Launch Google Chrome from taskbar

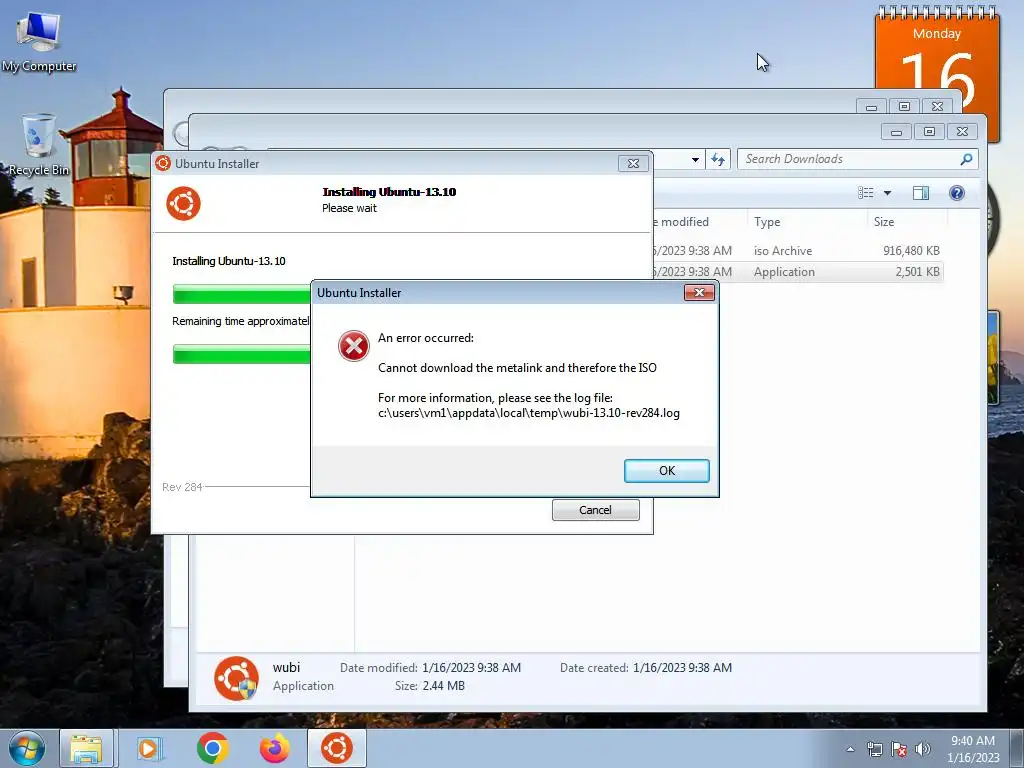pos(212,748)
